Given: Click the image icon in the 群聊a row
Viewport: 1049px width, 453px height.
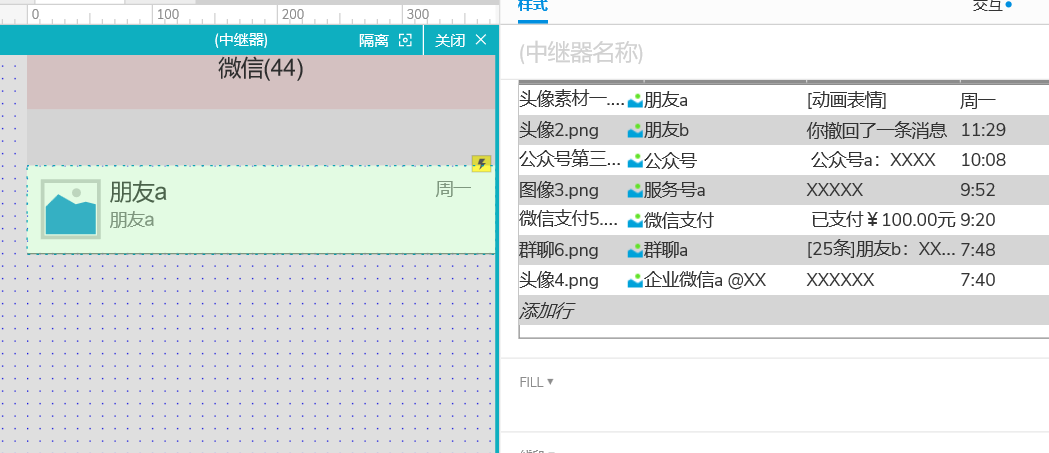Looking at the screenshot, I should coord(635,250).
